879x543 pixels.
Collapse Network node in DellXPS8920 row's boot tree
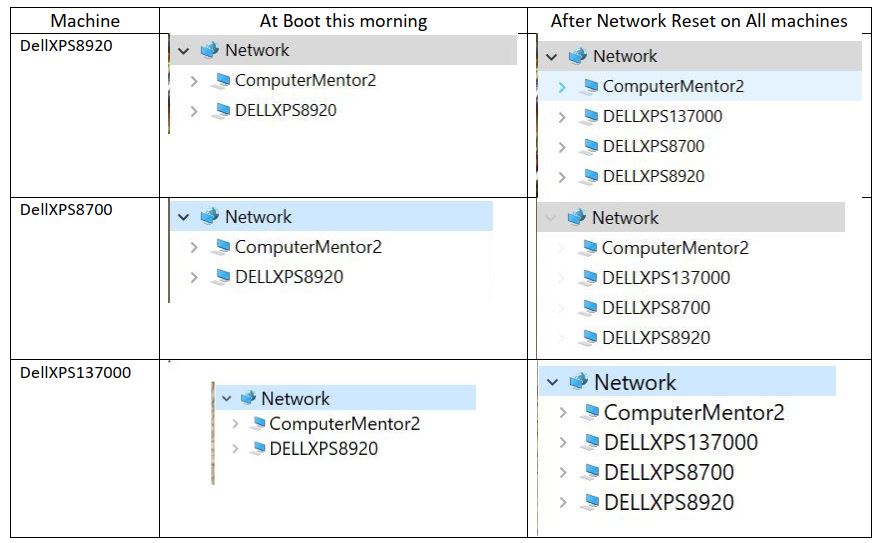tap(183, 50)
